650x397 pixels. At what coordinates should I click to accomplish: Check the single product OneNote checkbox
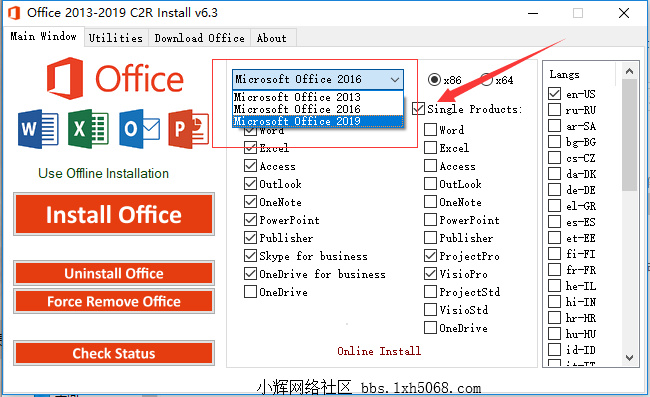coord(430,202)
